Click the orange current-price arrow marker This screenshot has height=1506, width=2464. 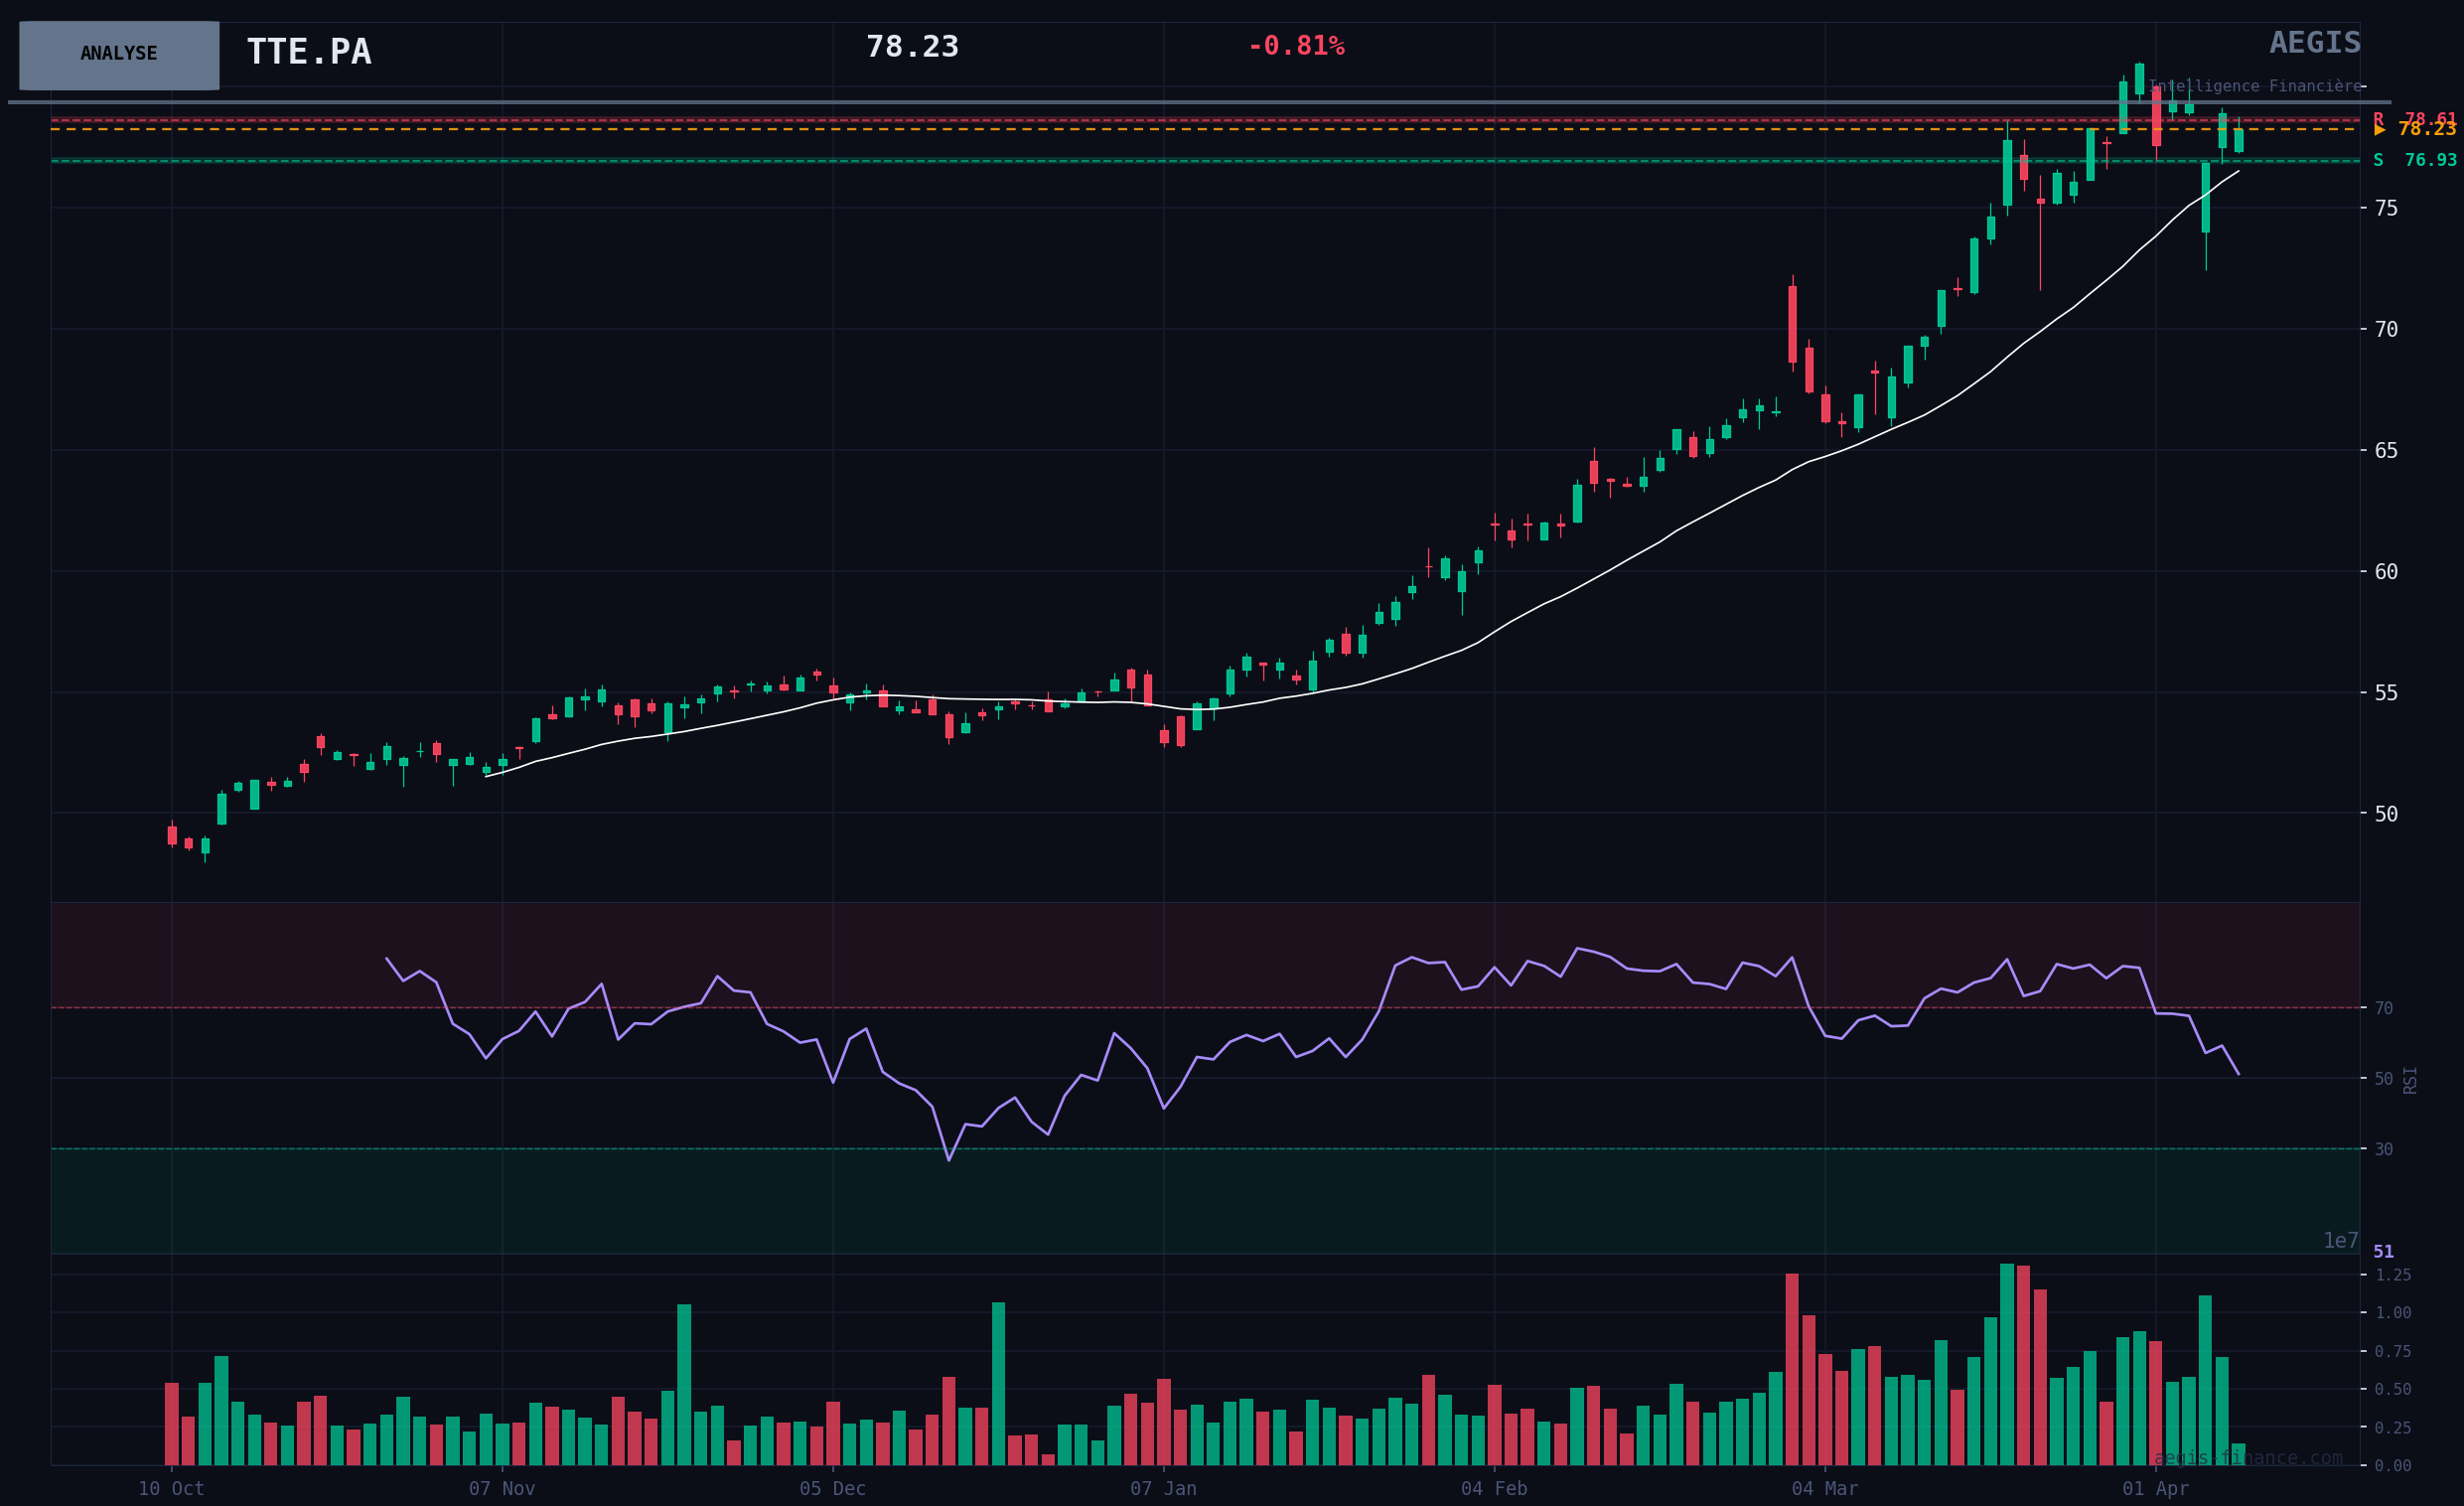pos(2379,130)
